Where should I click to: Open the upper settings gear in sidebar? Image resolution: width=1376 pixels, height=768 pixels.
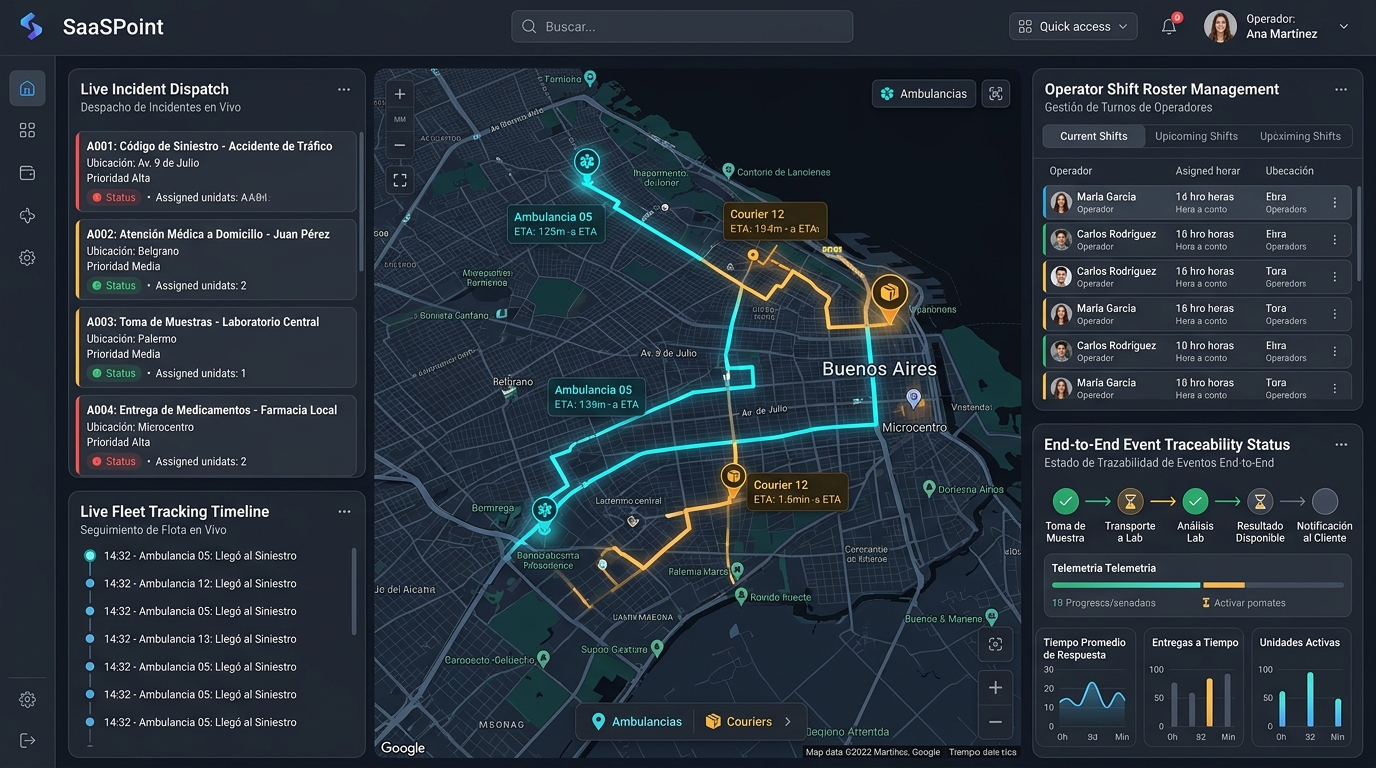point(27,257)
